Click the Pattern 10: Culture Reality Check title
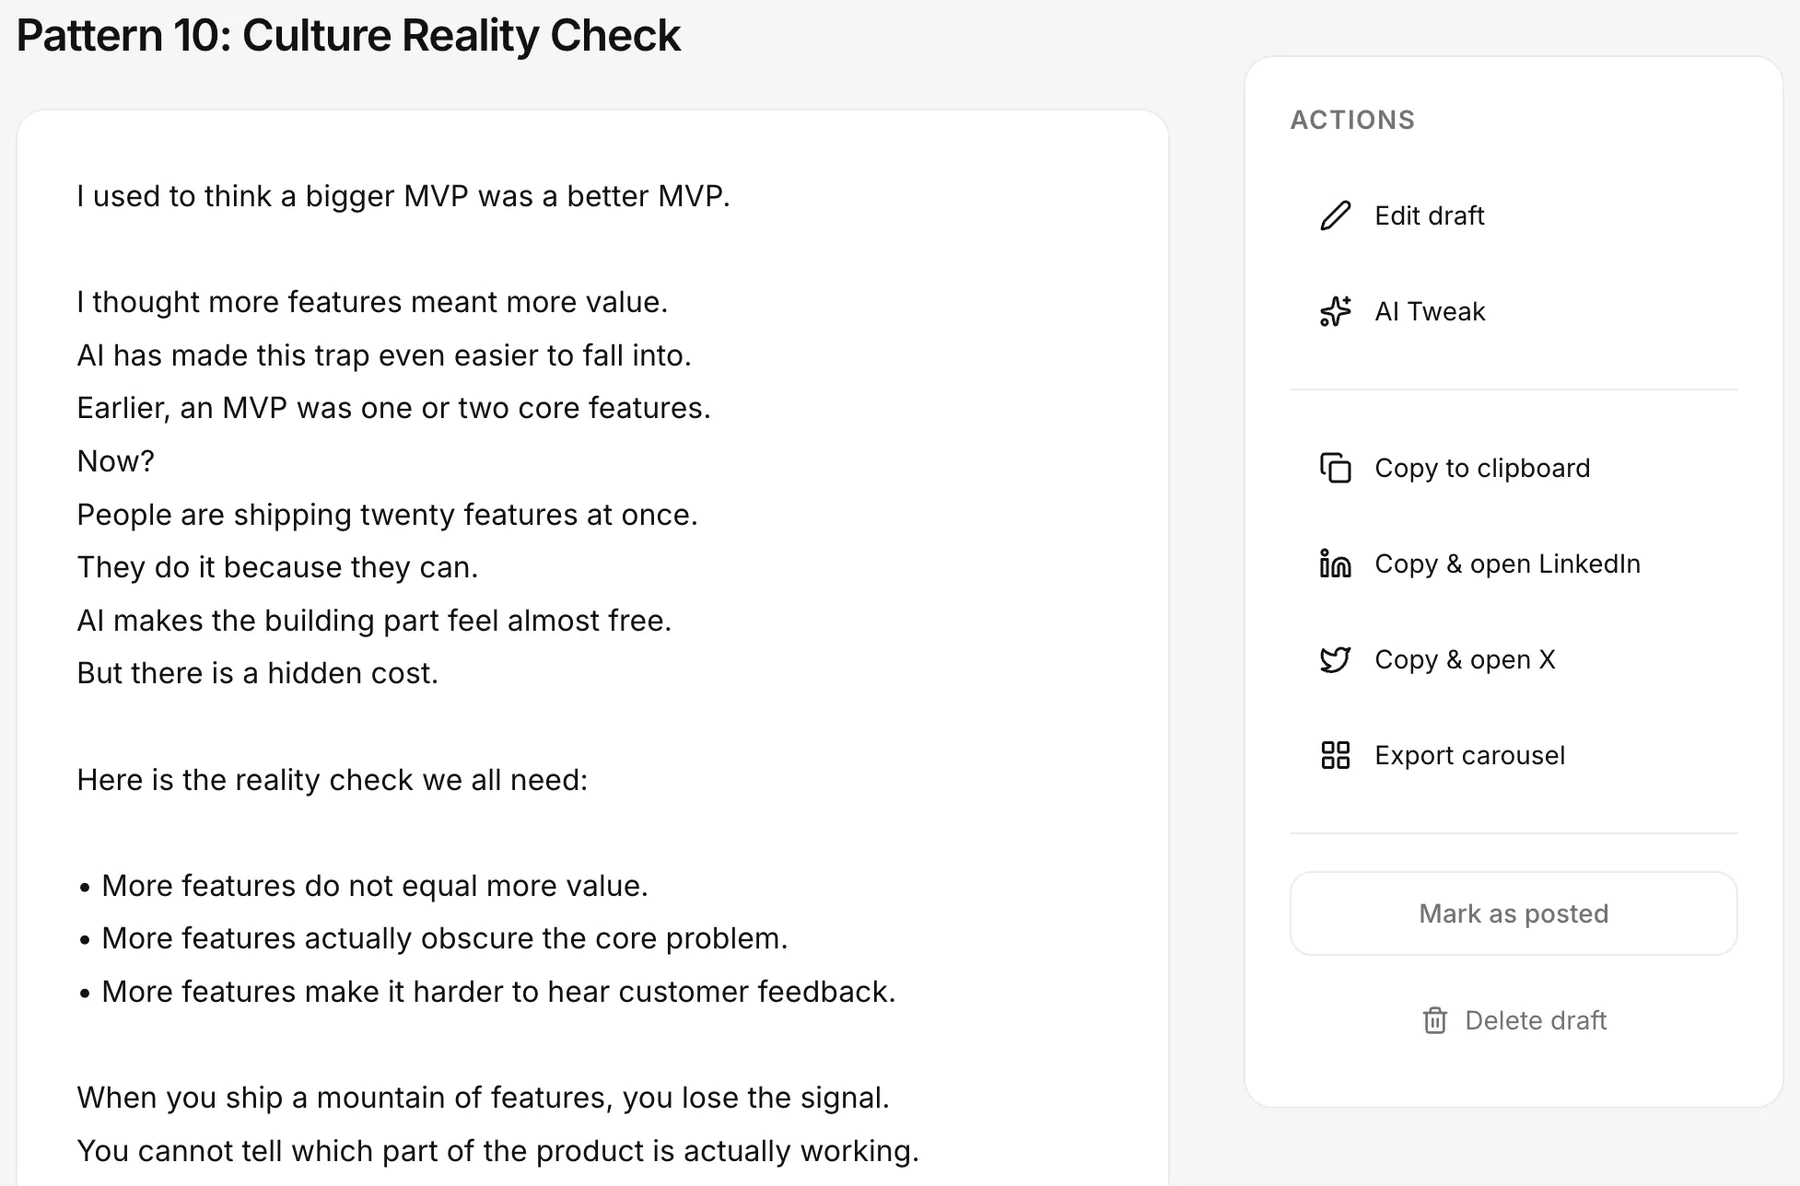 (x=349, y=36)
